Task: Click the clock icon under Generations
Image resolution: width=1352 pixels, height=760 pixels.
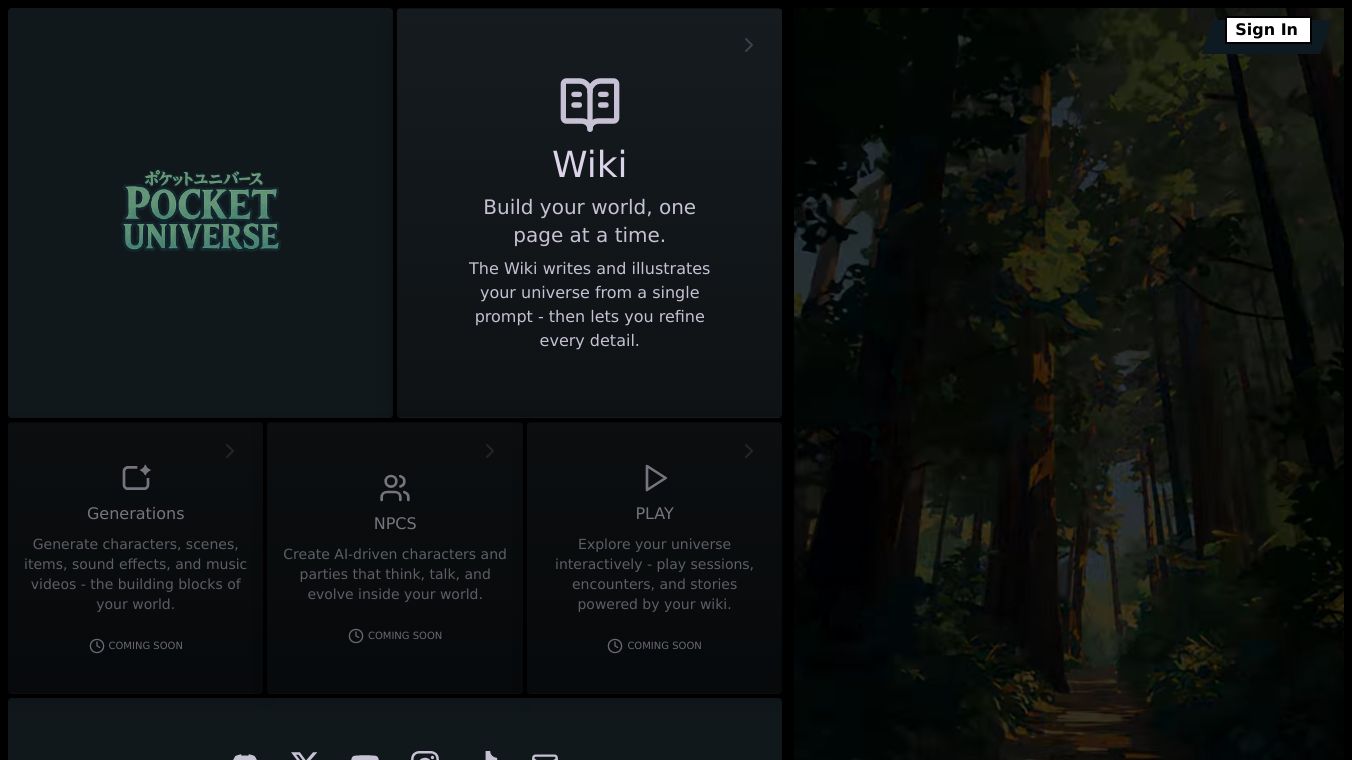Action: [x=97, y=646]
